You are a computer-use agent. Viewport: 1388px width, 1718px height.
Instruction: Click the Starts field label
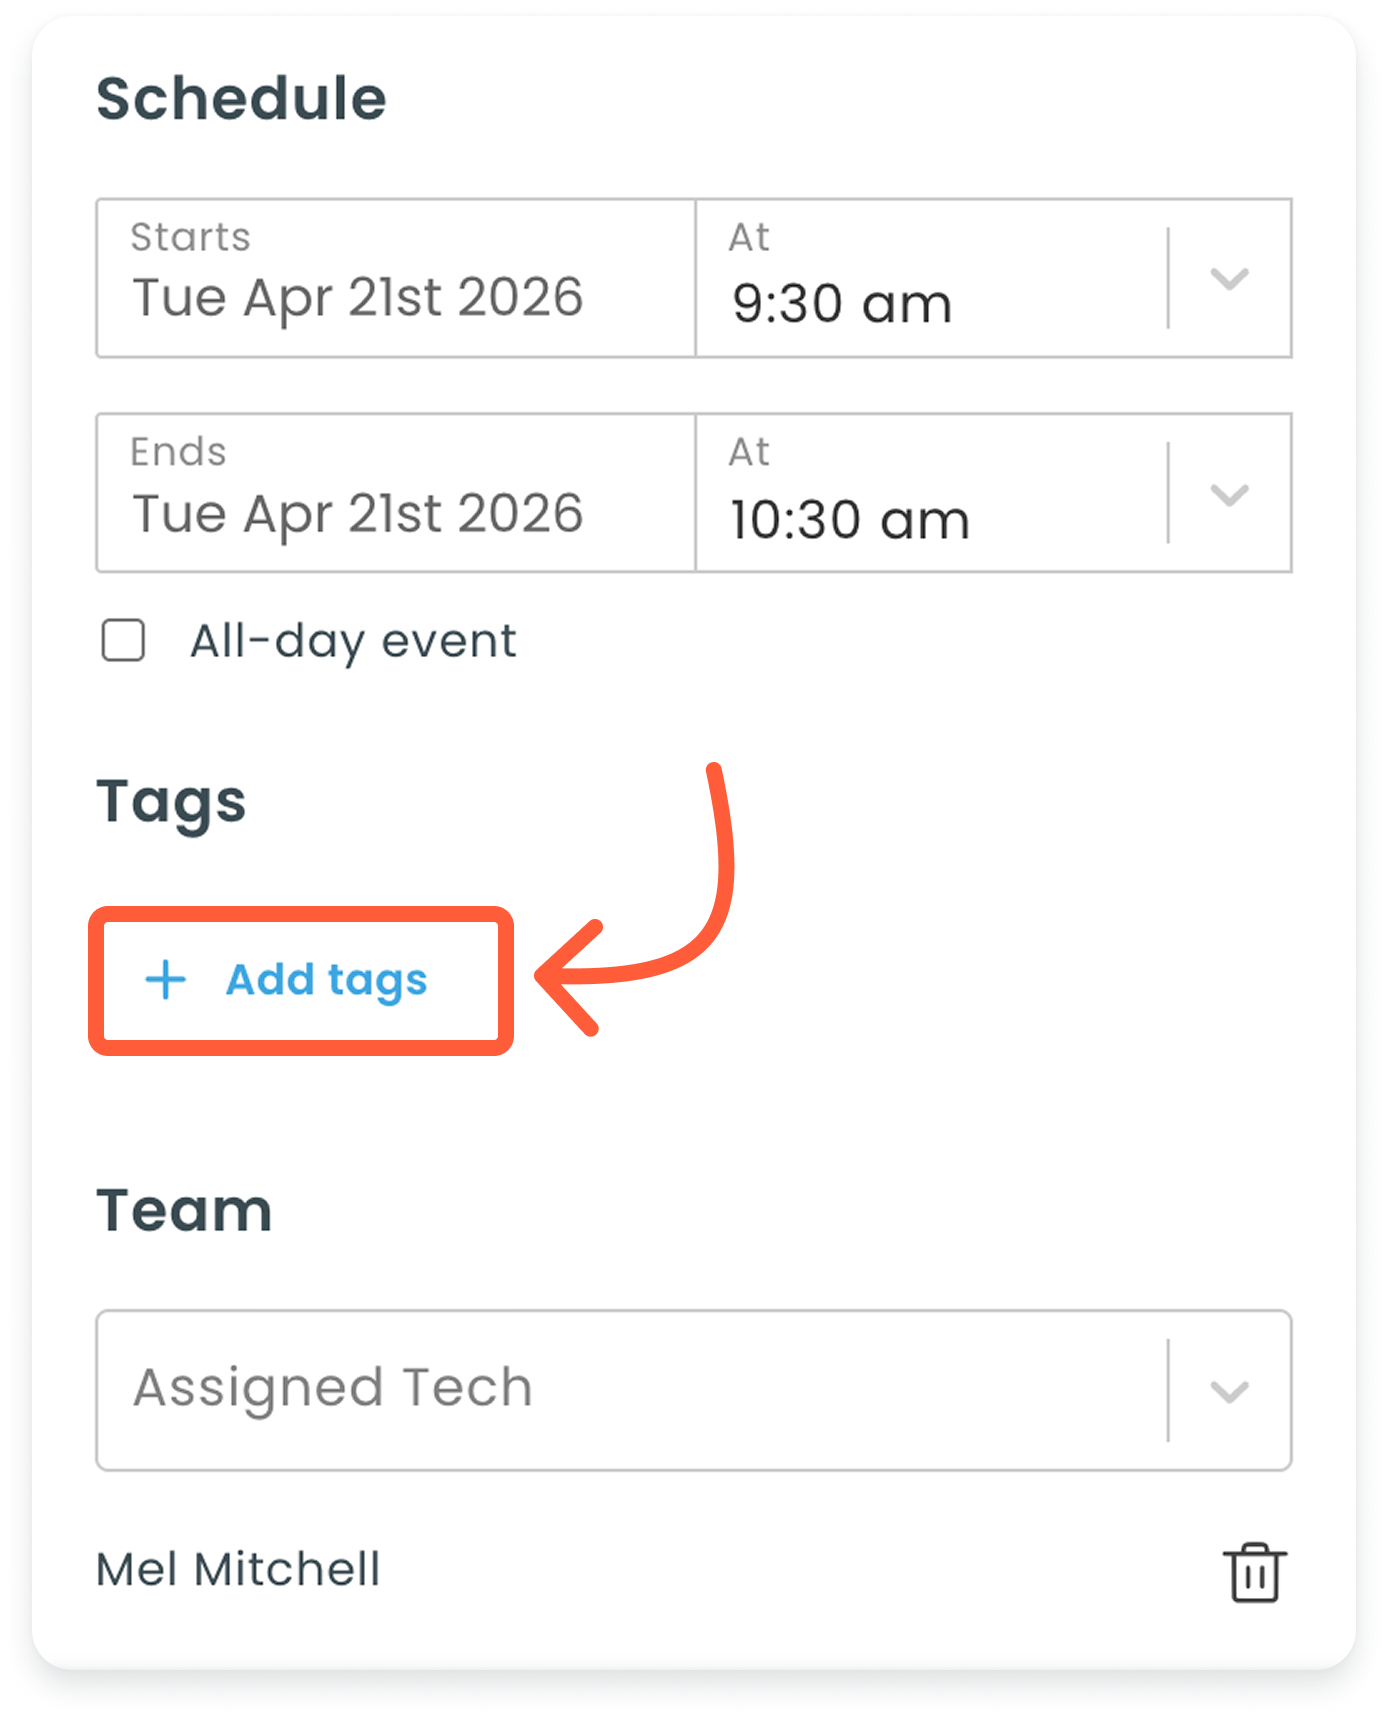click(x=190, y=238)
